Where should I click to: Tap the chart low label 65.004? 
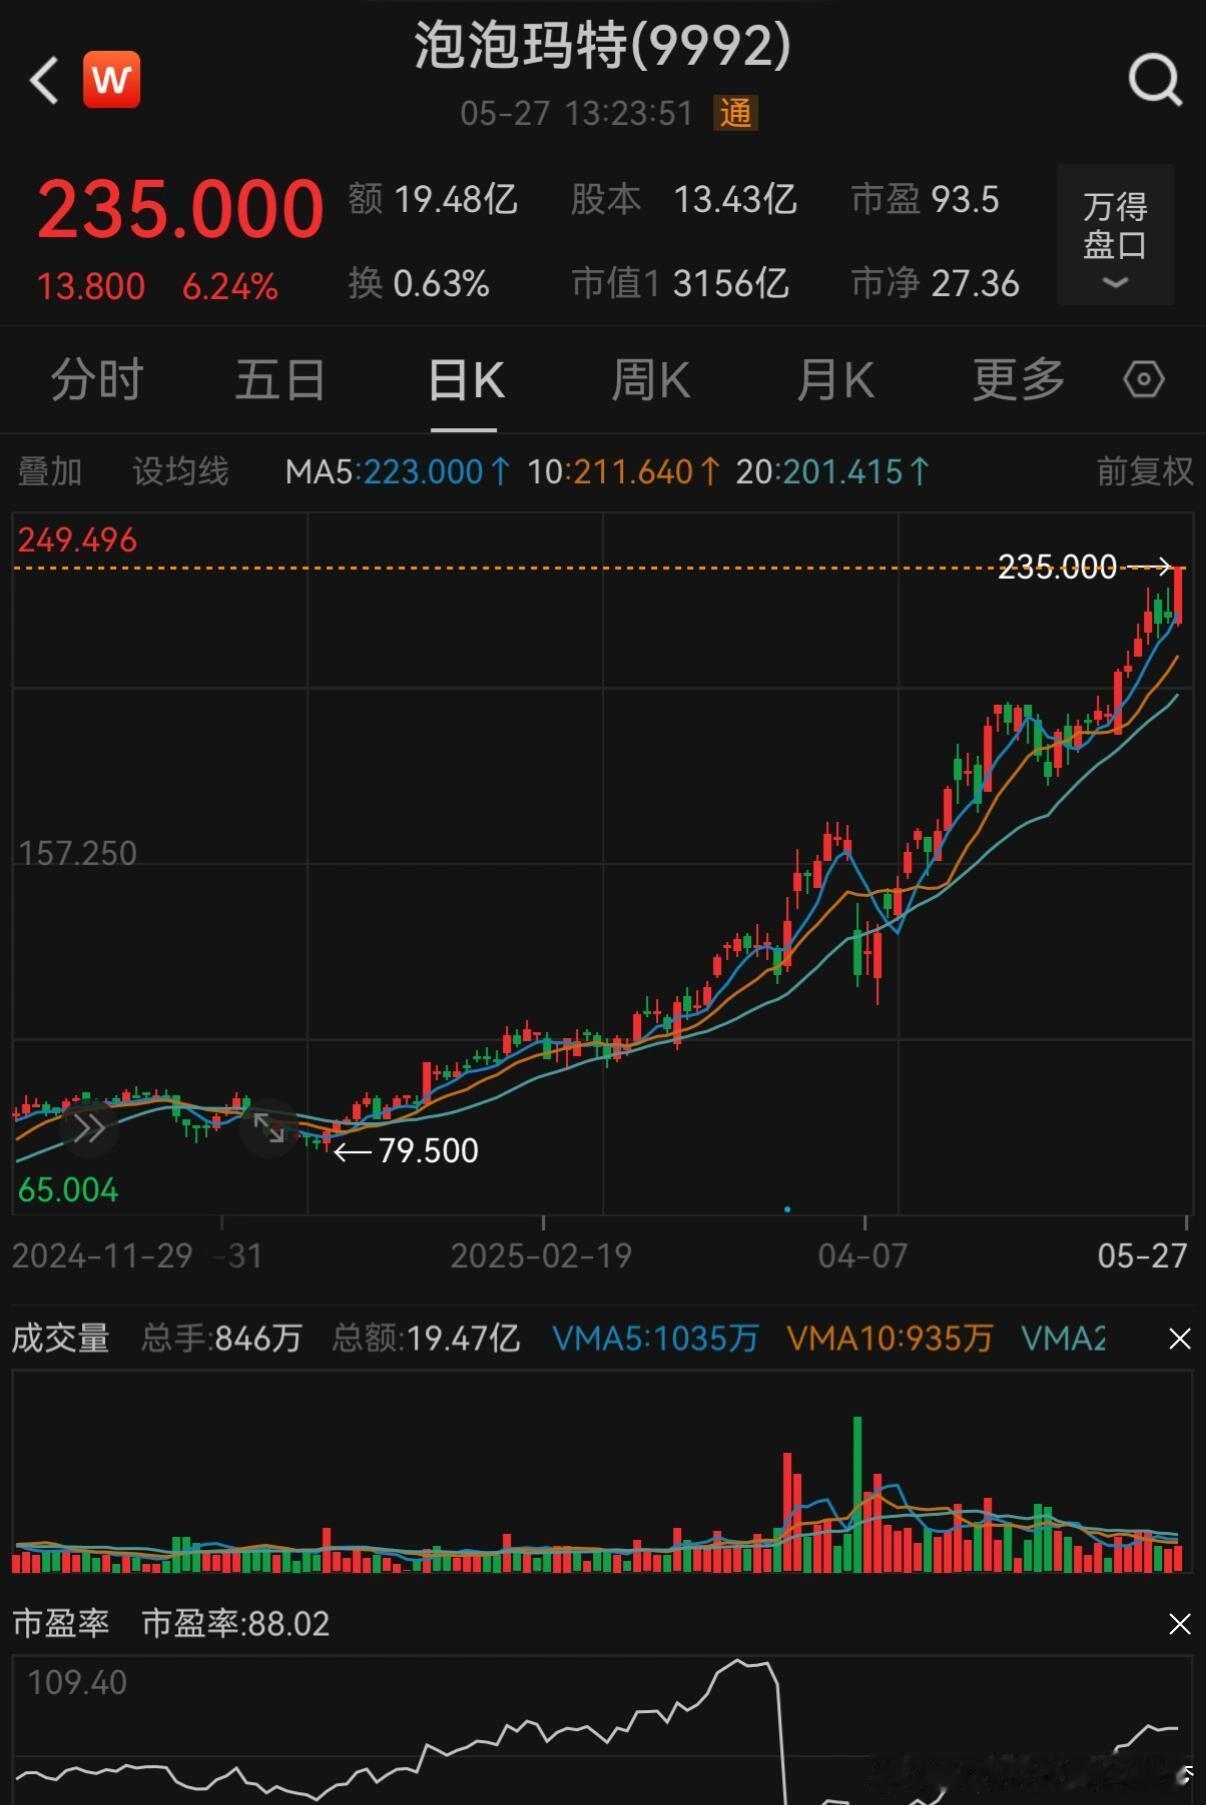tap(68, 1190)
